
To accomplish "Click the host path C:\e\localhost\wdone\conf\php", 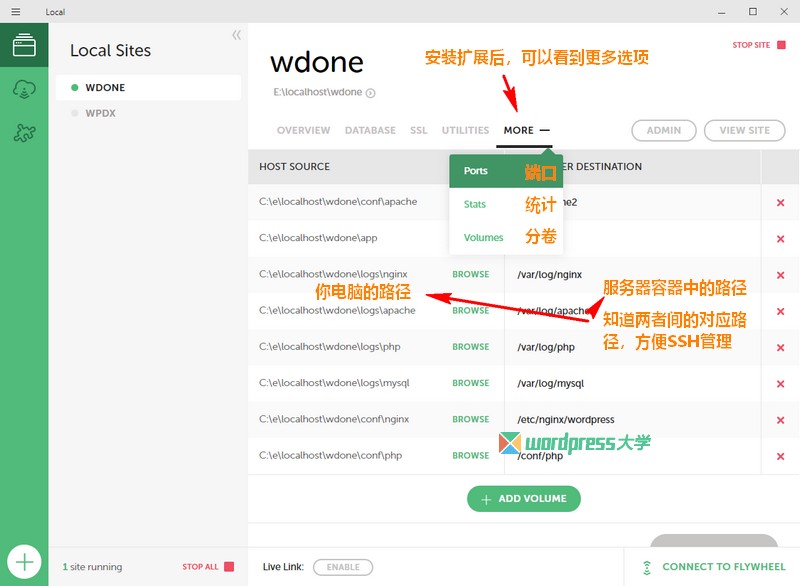I will tap(330, 455).
